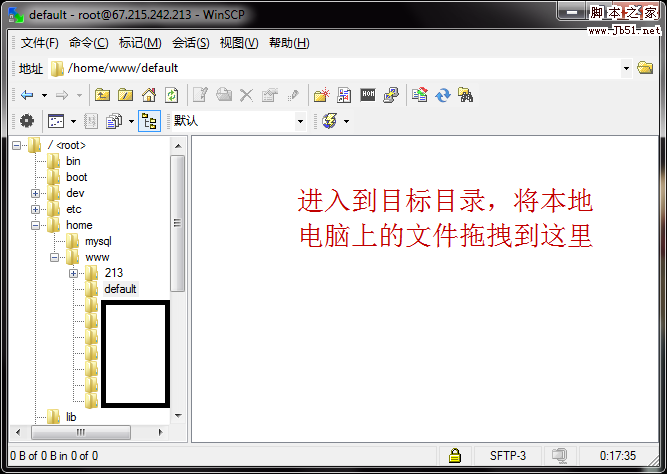Click the tree horizontal scrollbar thumb
Viewport: 667px width, 474px height.
[81, 432]
